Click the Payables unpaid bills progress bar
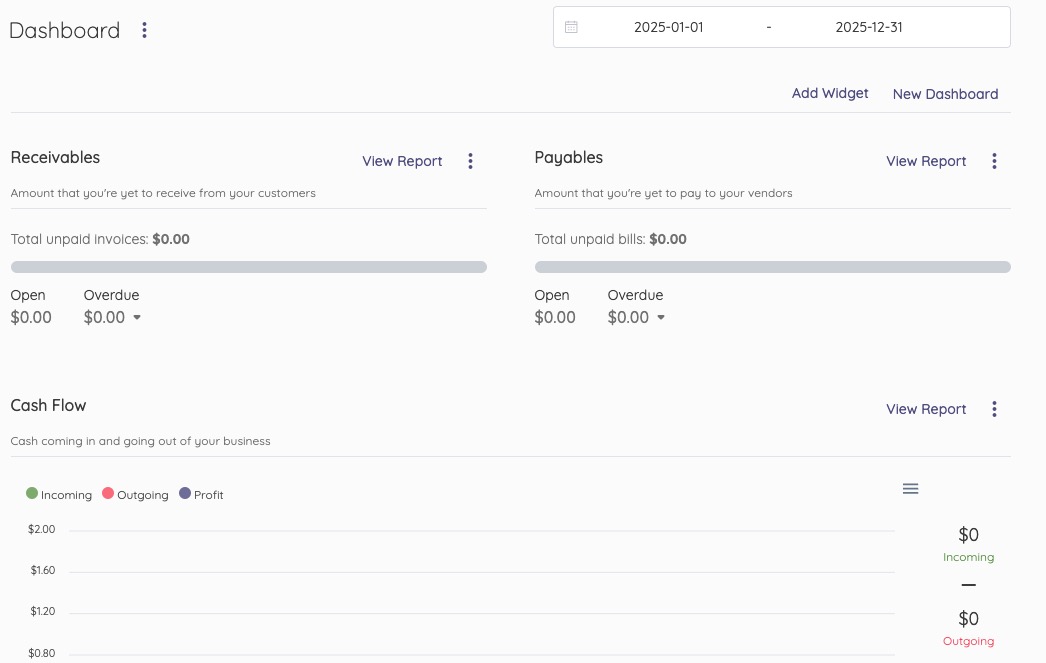 [772, 267]
